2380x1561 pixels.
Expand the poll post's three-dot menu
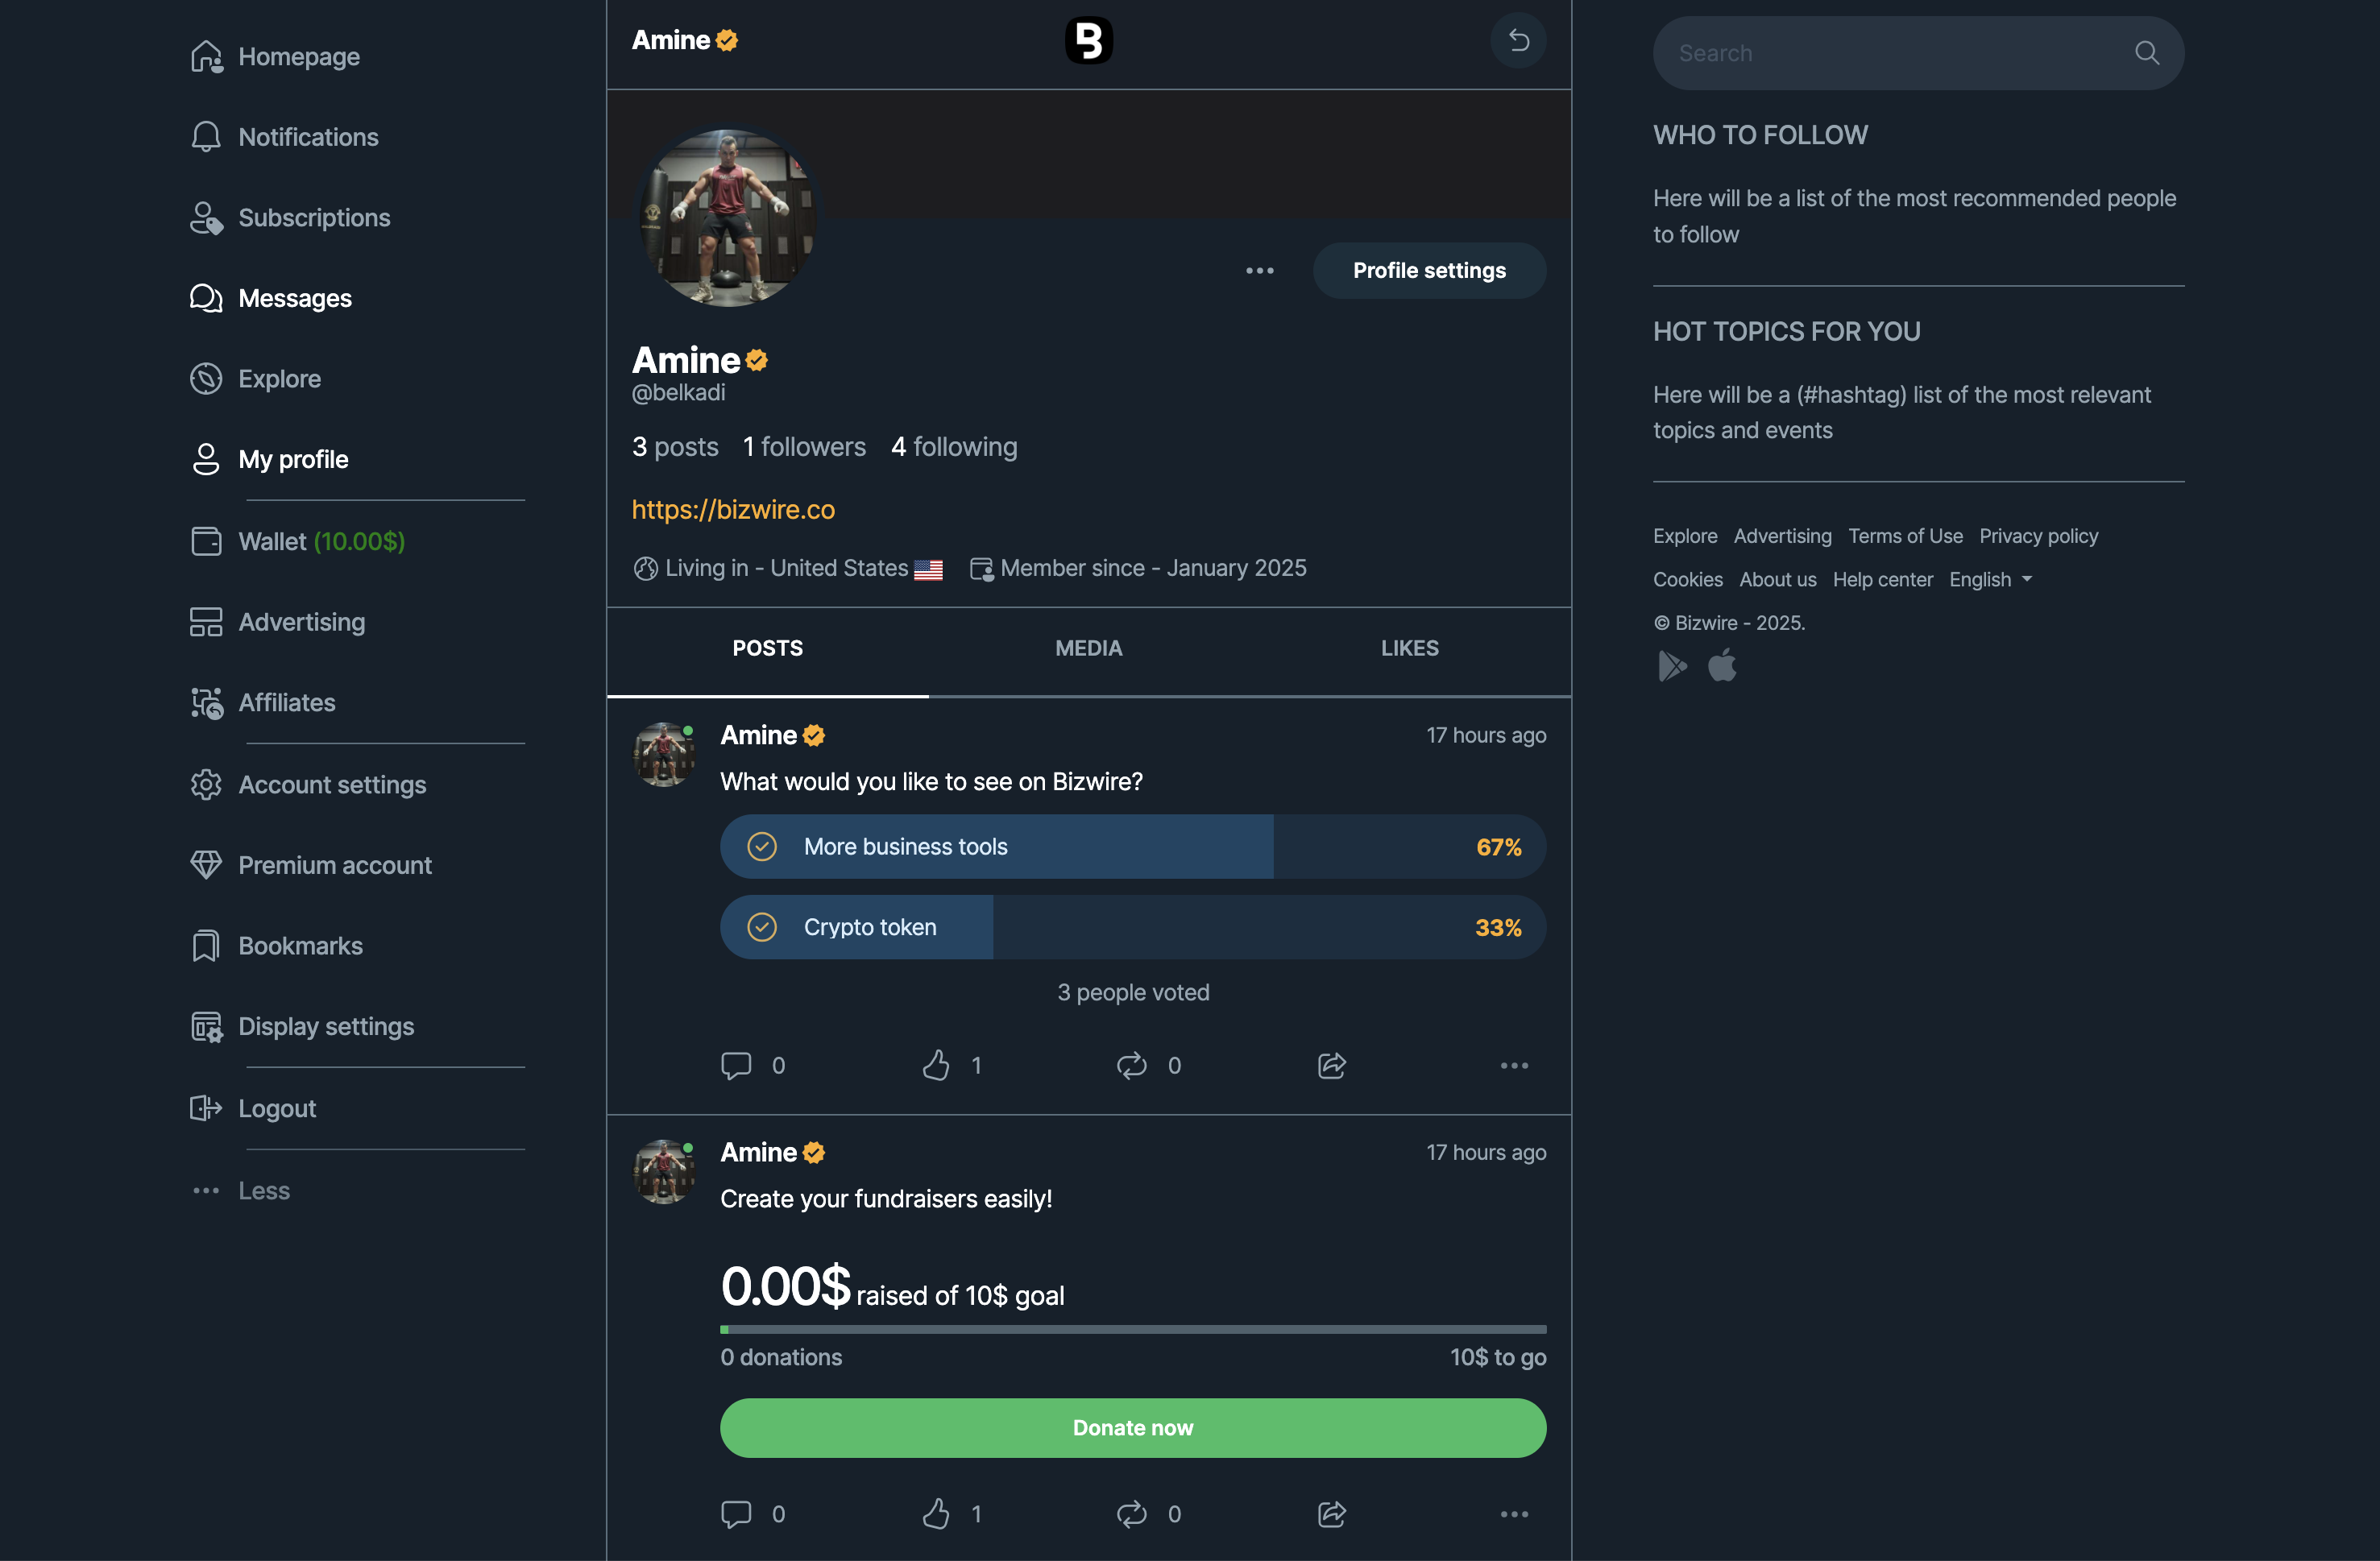pos(1513,1065)
